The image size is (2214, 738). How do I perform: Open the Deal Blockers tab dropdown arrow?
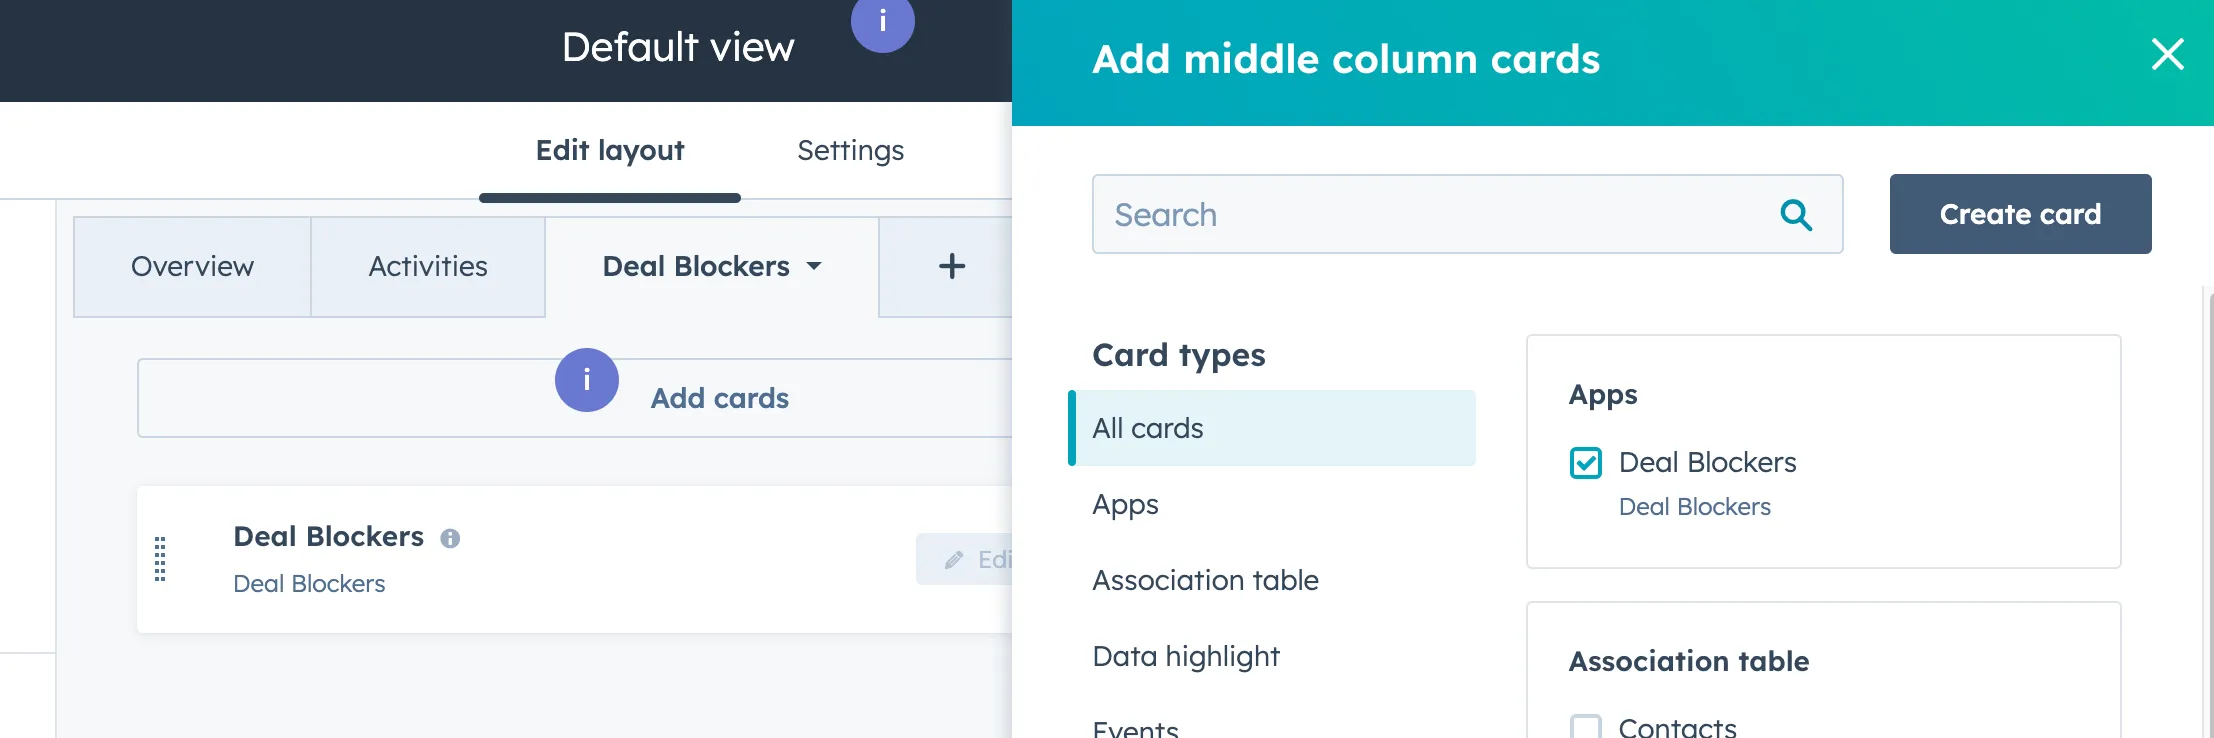814,266
